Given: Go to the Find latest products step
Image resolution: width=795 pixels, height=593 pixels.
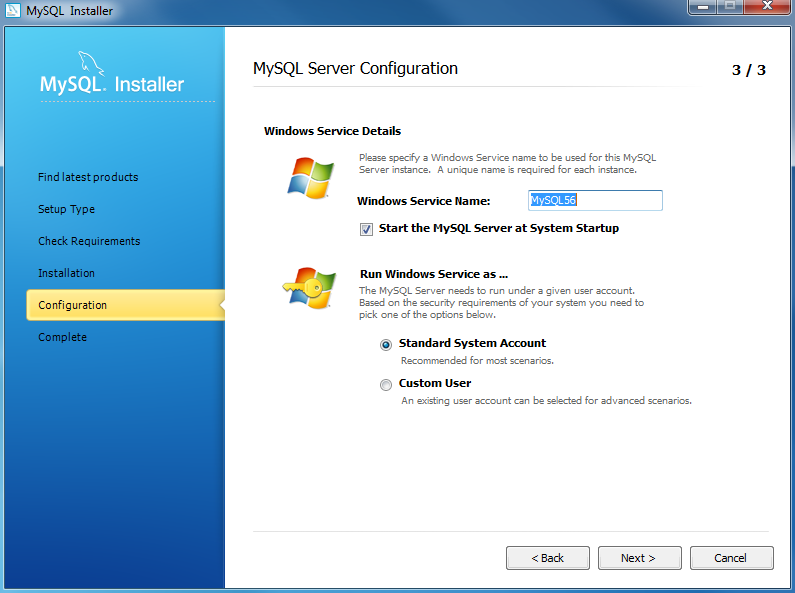Looking at the screenshot, I should point(88,177).
